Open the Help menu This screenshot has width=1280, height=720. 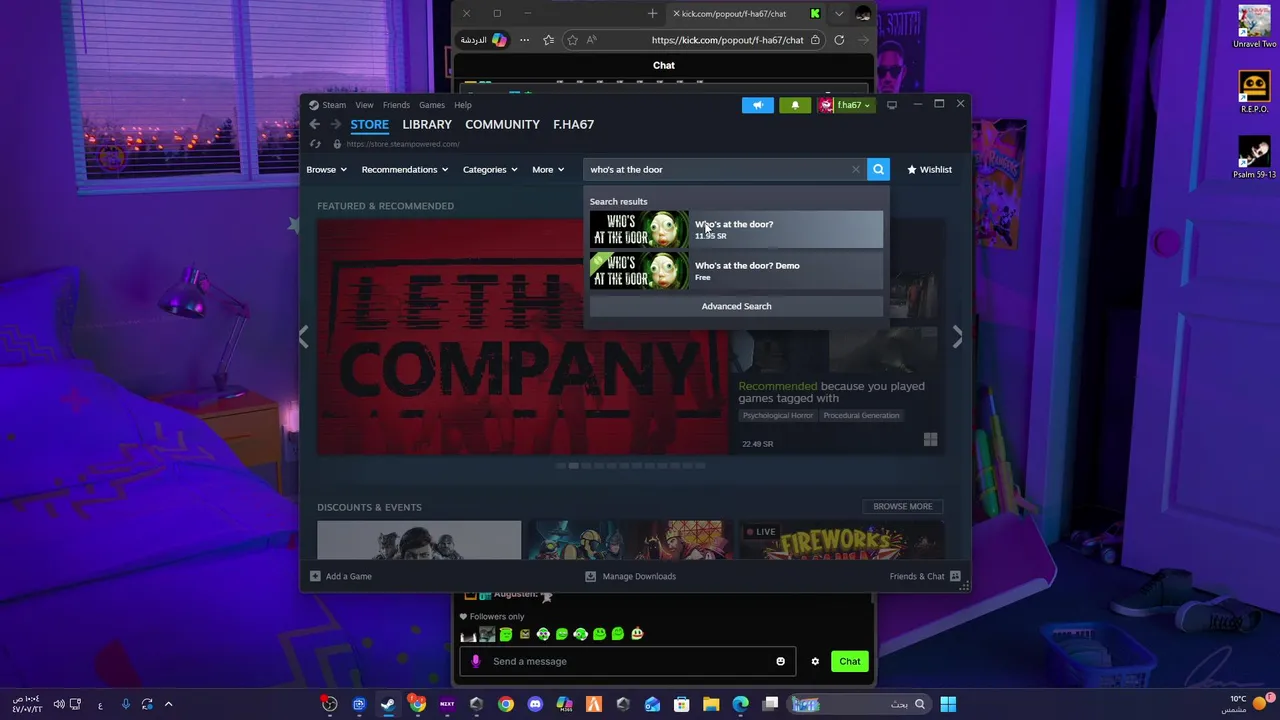coord(463,105)
